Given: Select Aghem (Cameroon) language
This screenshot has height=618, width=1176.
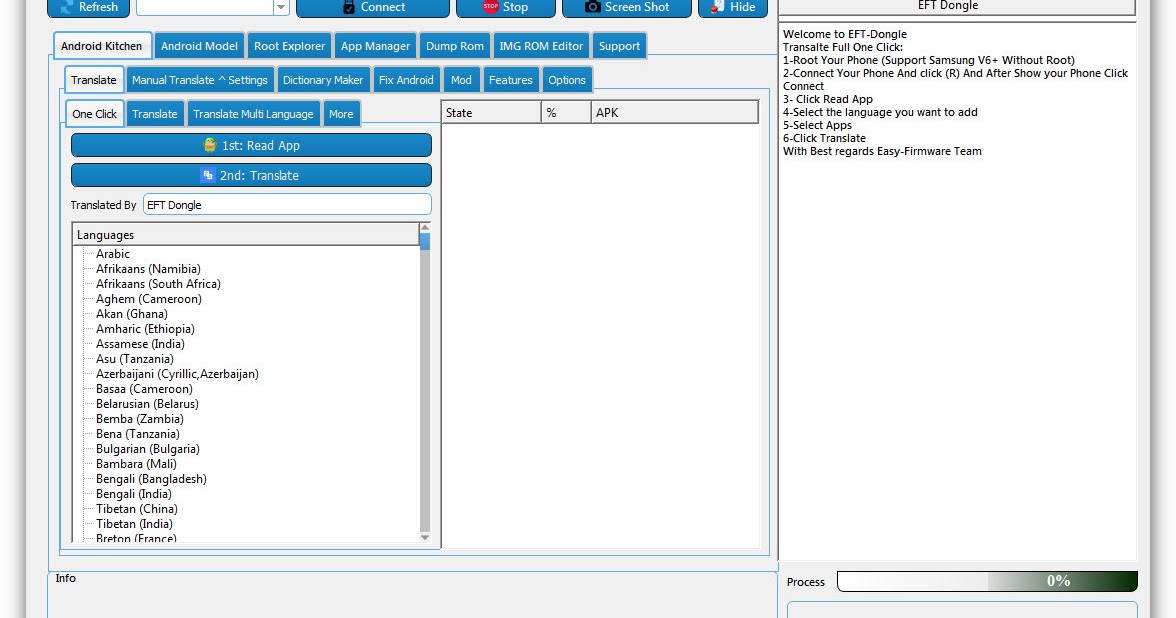Looking at the screenshot, I should 148,298.
